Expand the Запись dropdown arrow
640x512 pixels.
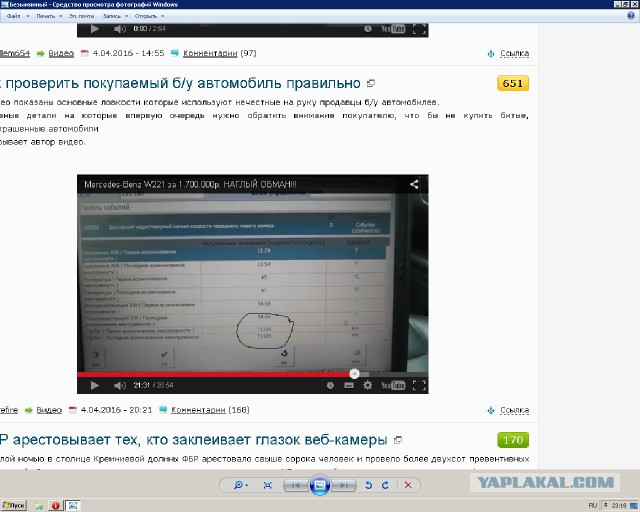[x=127, y=16]
